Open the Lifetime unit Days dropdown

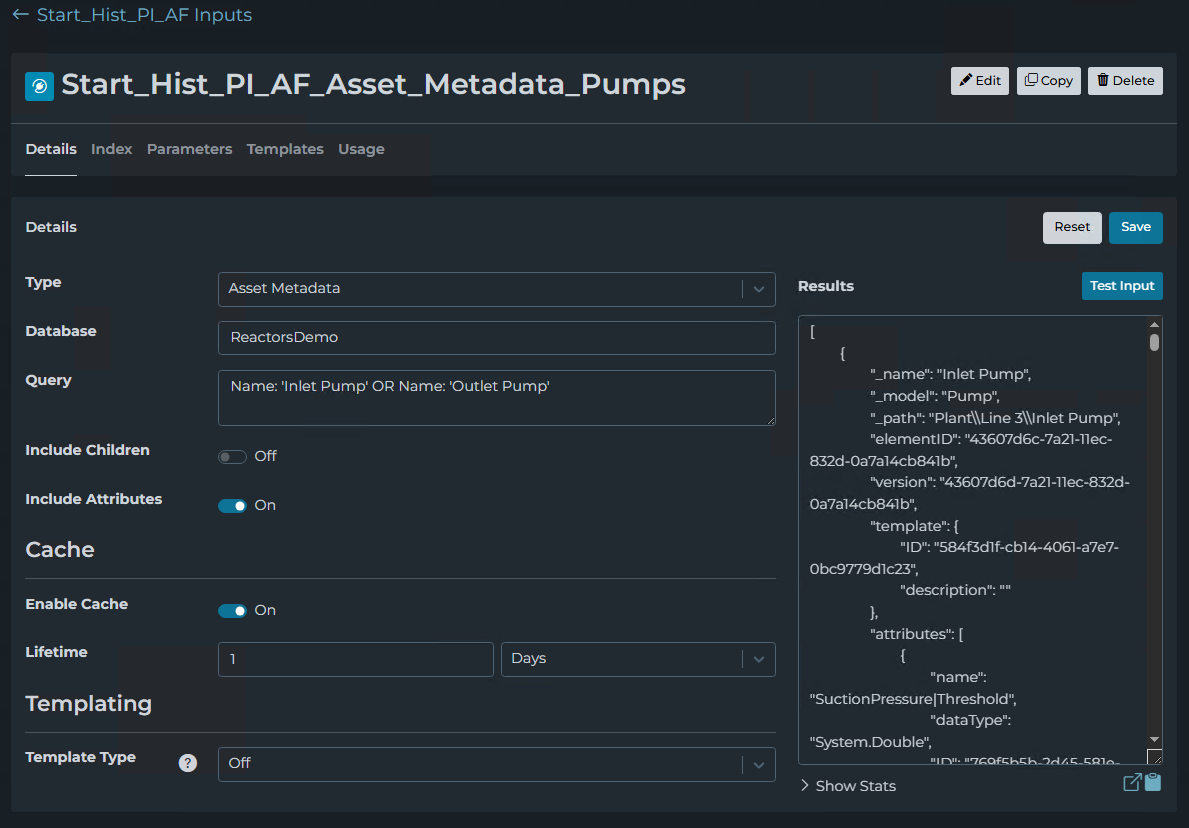click(x=637, y=660)
